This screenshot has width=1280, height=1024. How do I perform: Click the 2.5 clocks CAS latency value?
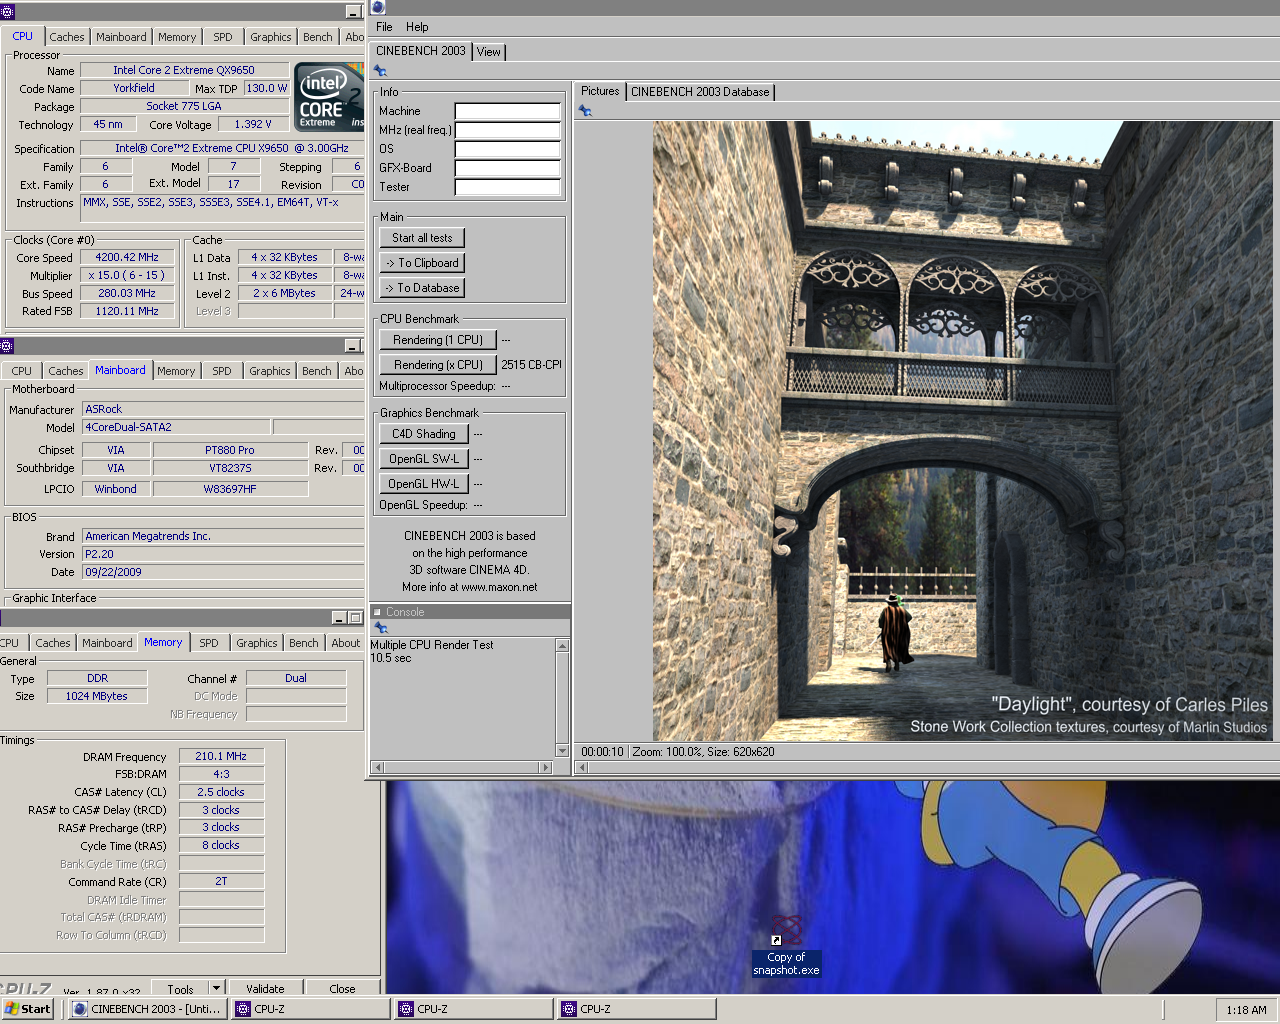221,792
